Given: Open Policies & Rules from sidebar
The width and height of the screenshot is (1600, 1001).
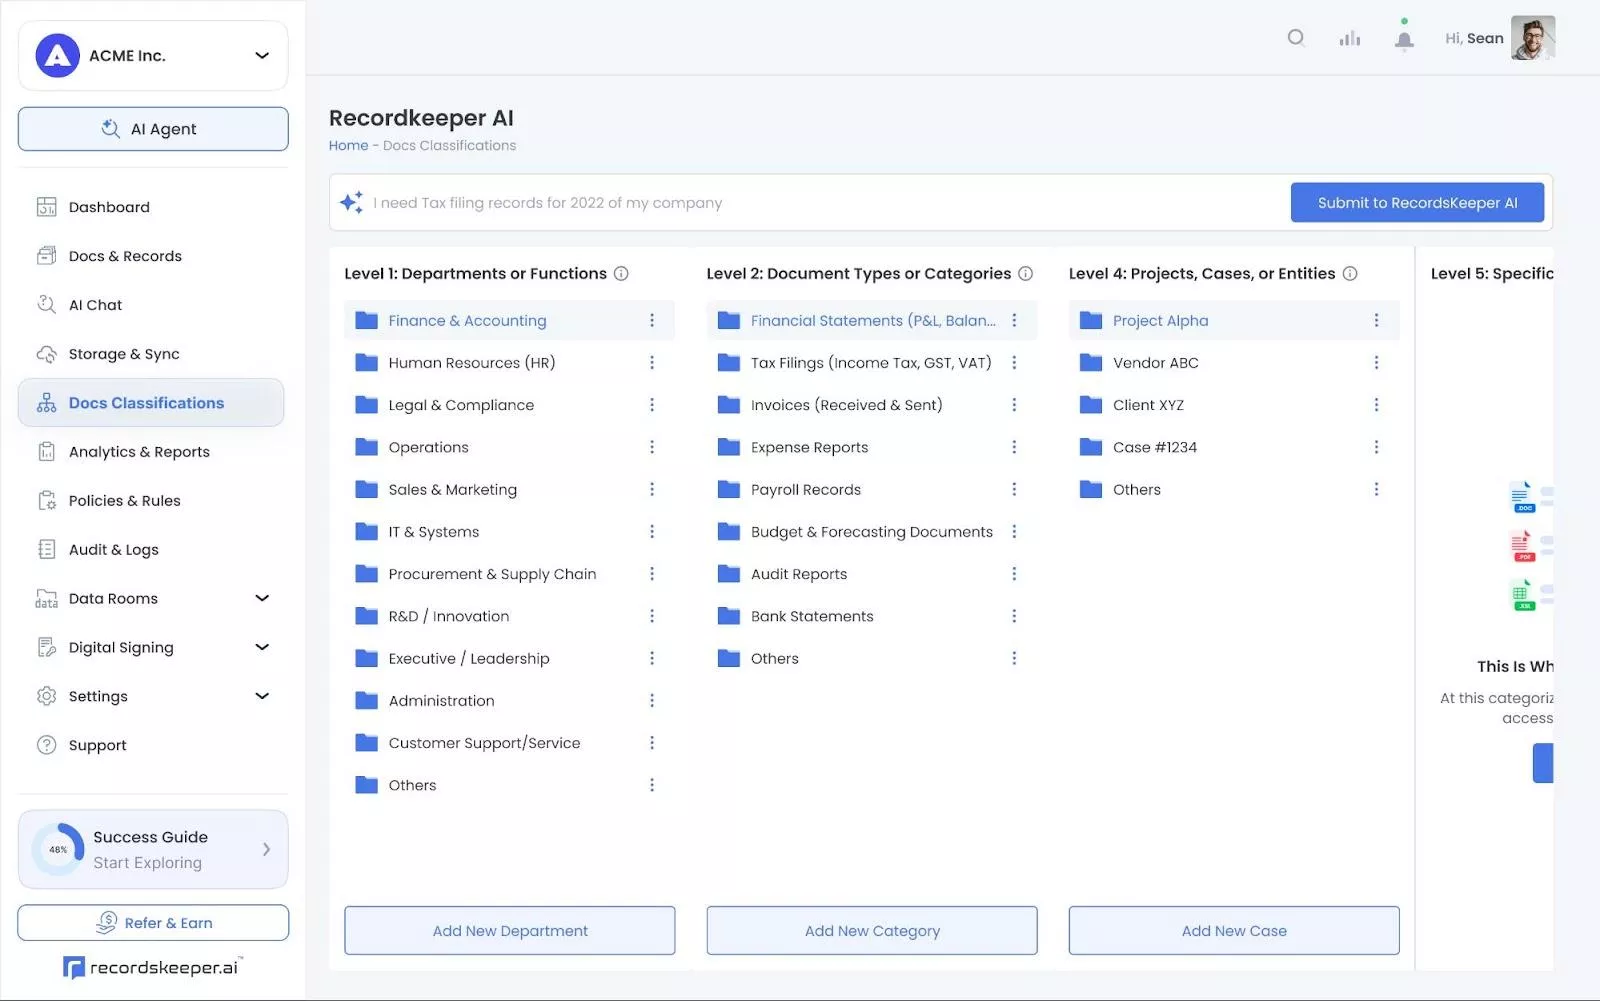Looking at the screenshot, I should [124, 501].
